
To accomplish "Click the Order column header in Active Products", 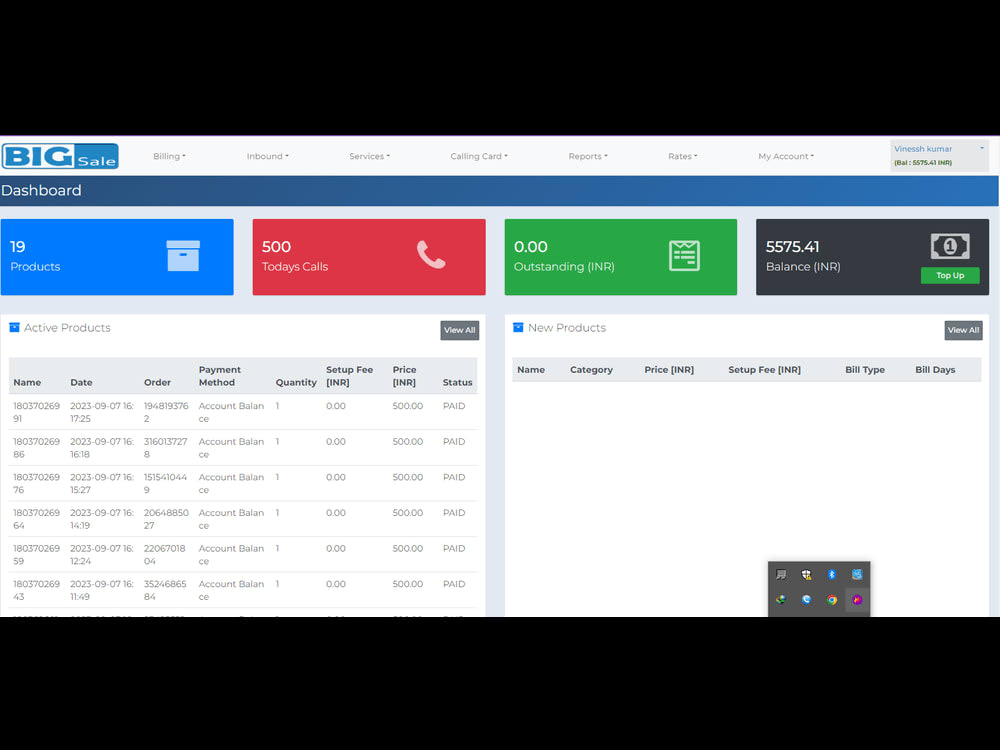I will 158,383.
